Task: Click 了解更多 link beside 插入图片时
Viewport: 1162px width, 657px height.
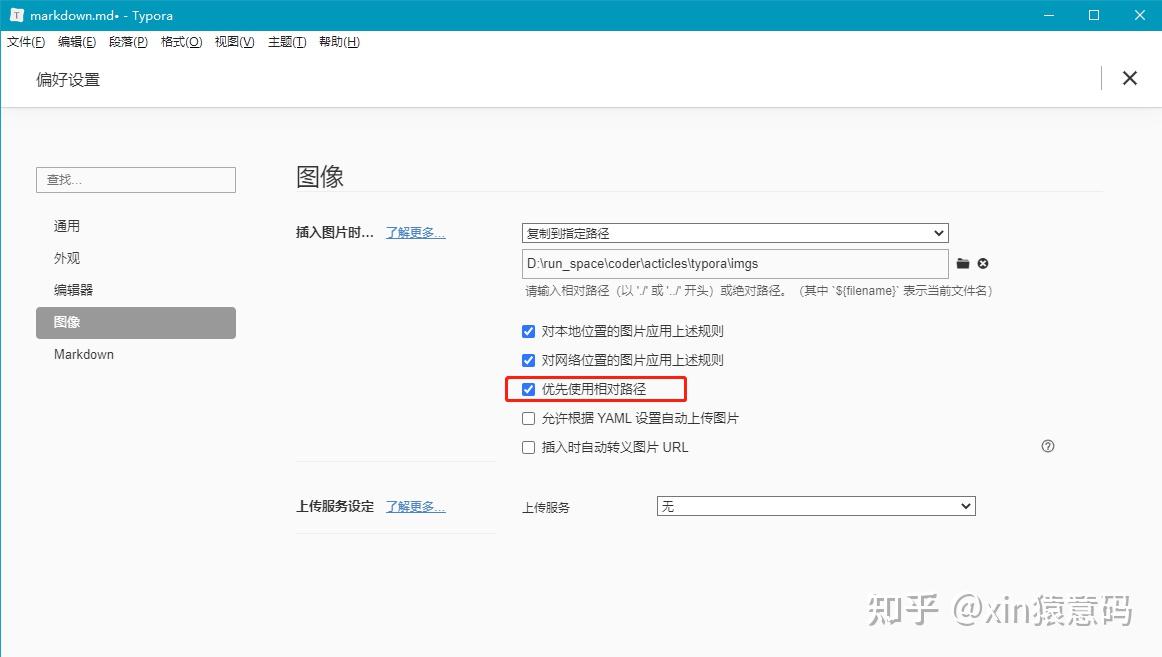Action: pos(415,232)
